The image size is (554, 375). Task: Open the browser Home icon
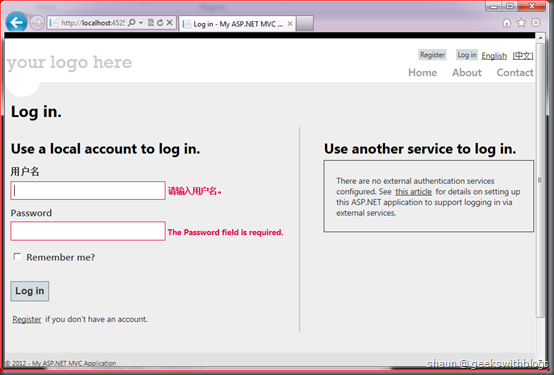[x=507, y=23]
